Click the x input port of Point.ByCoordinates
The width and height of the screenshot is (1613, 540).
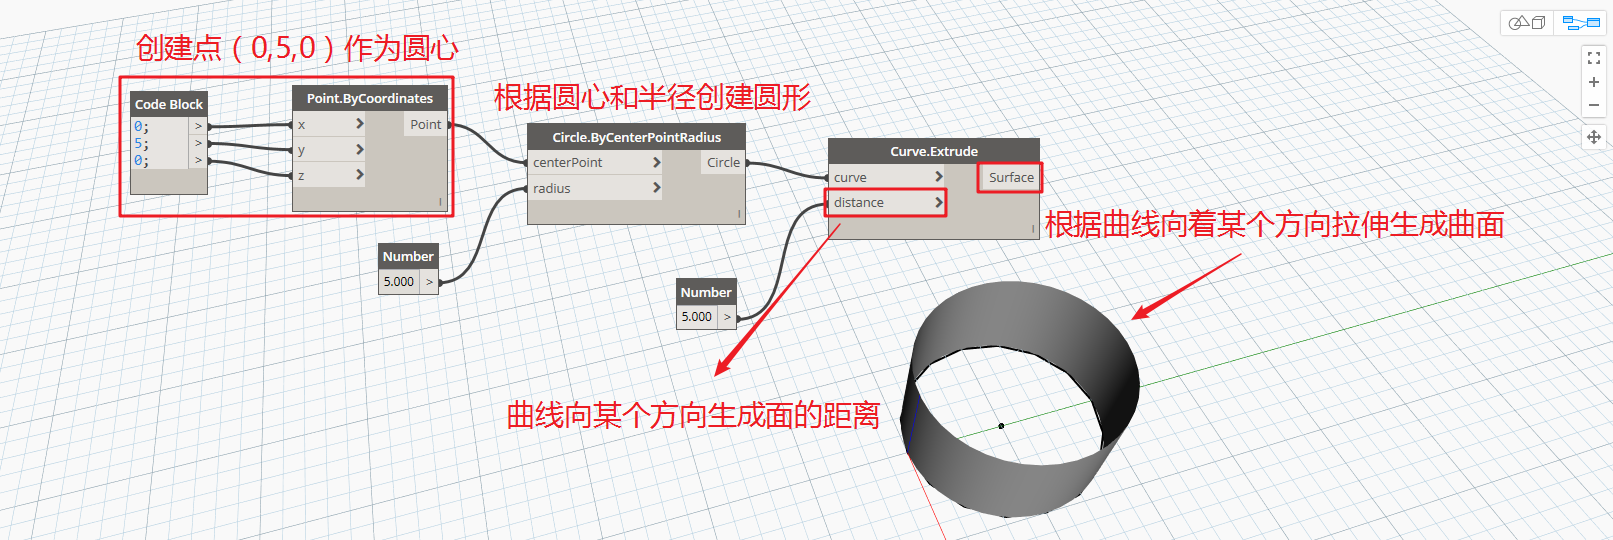(x=329, y=124)
